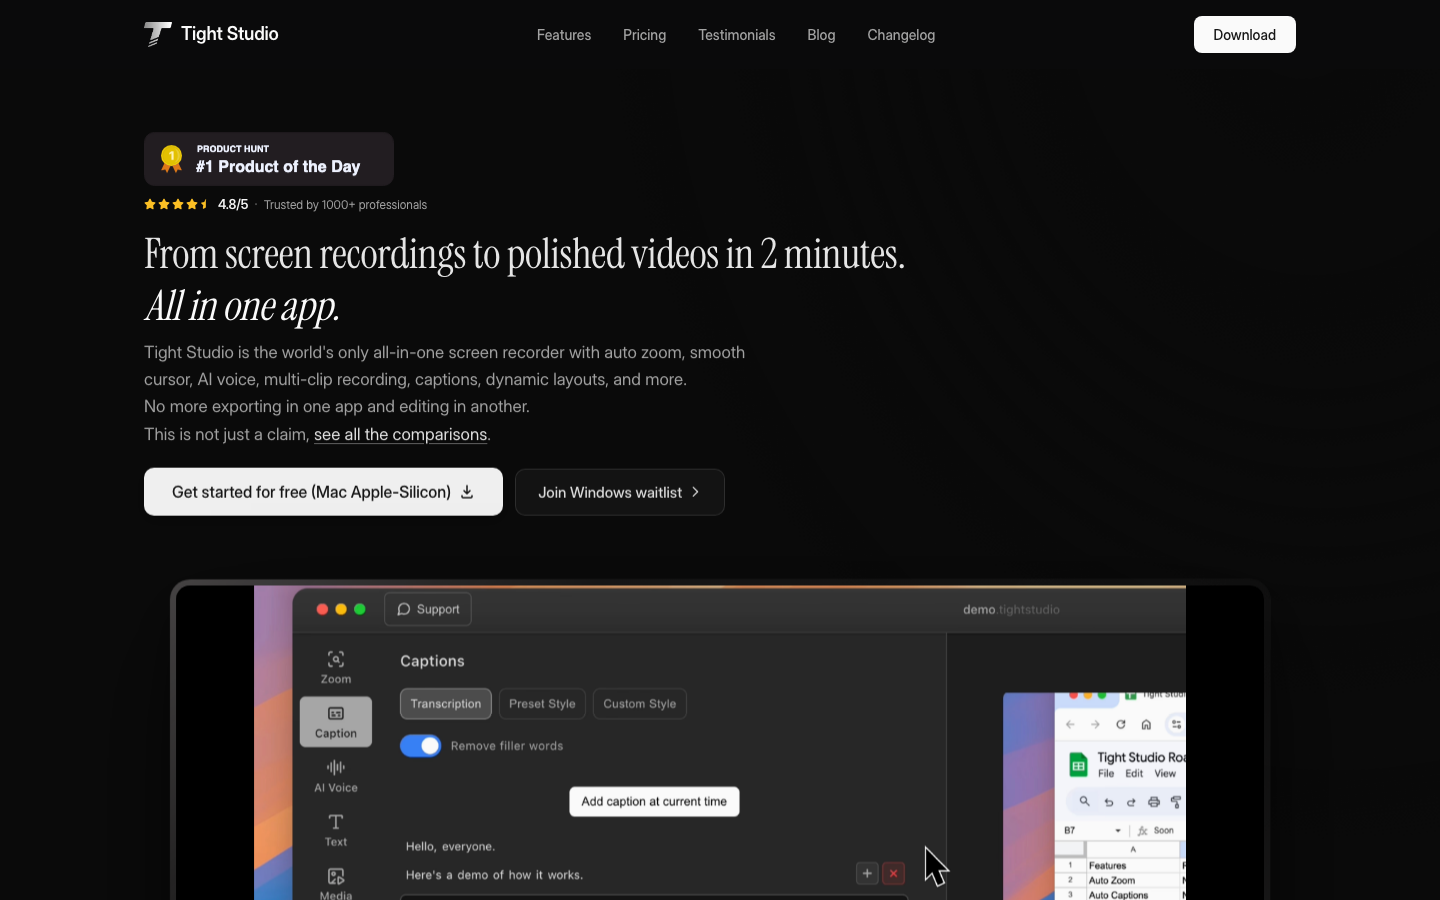The width and height of the screenshot is (1440, 900).
Task: Click browser home icon in preview
Action: 1146,724
